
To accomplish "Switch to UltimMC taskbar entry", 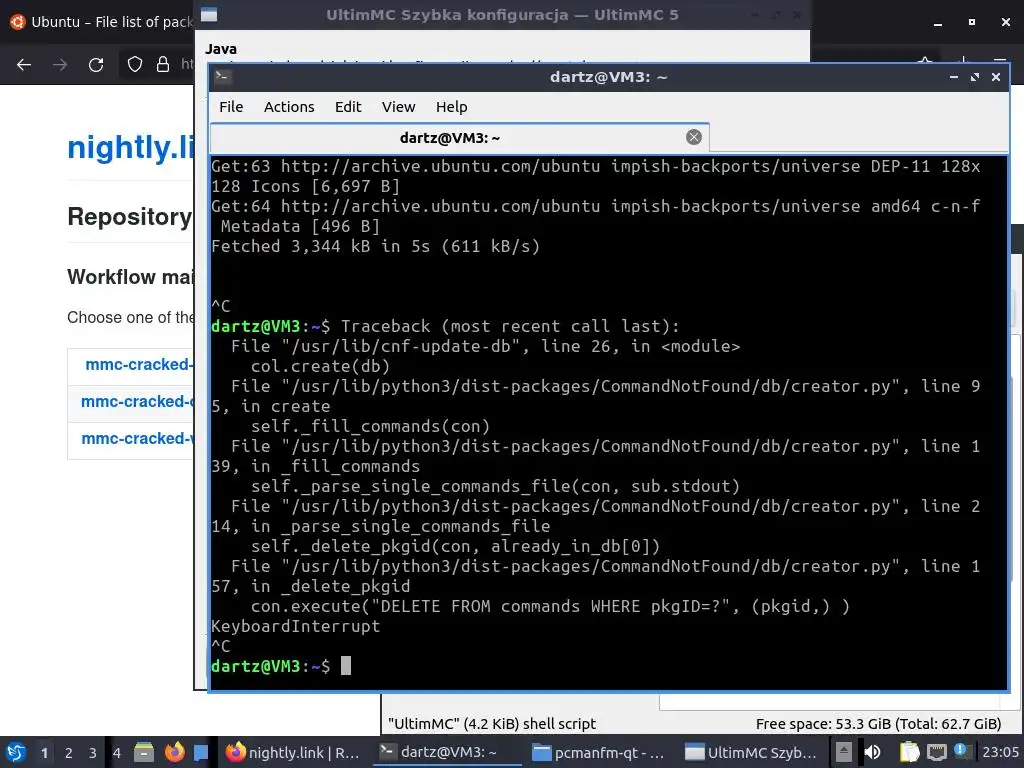I will (x=752, y=752).
